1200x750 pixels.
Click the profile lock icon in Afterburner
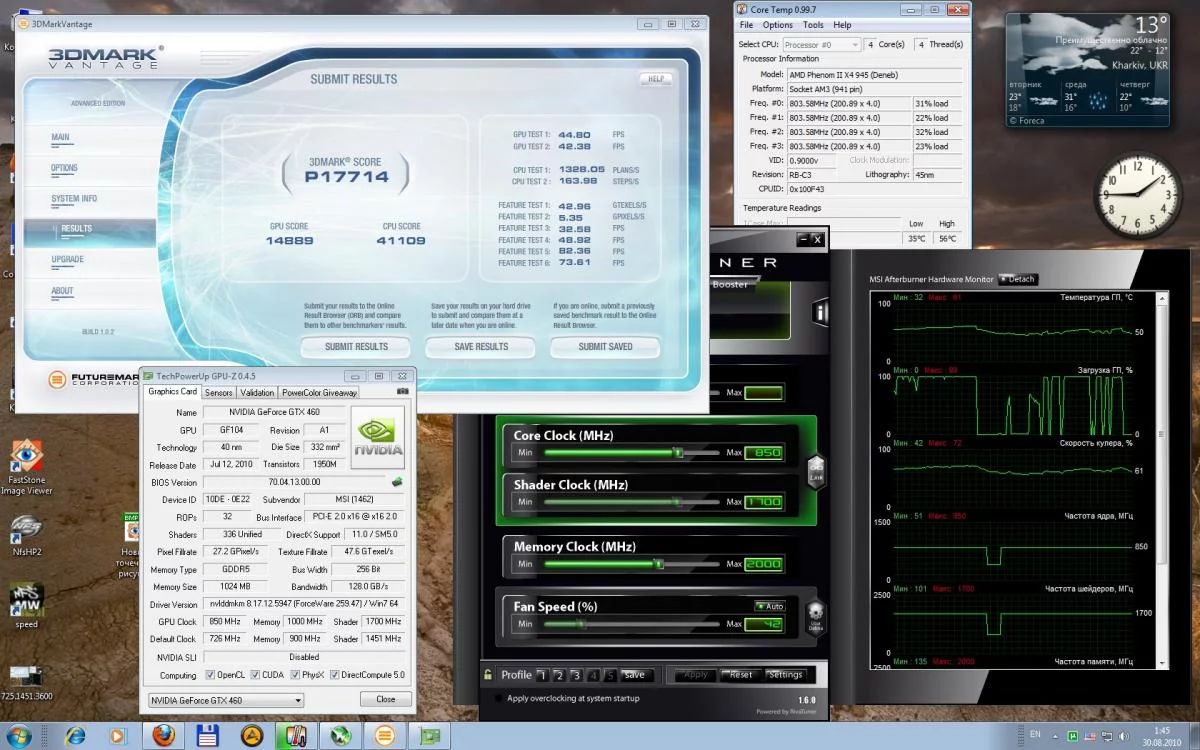point(488,674)
